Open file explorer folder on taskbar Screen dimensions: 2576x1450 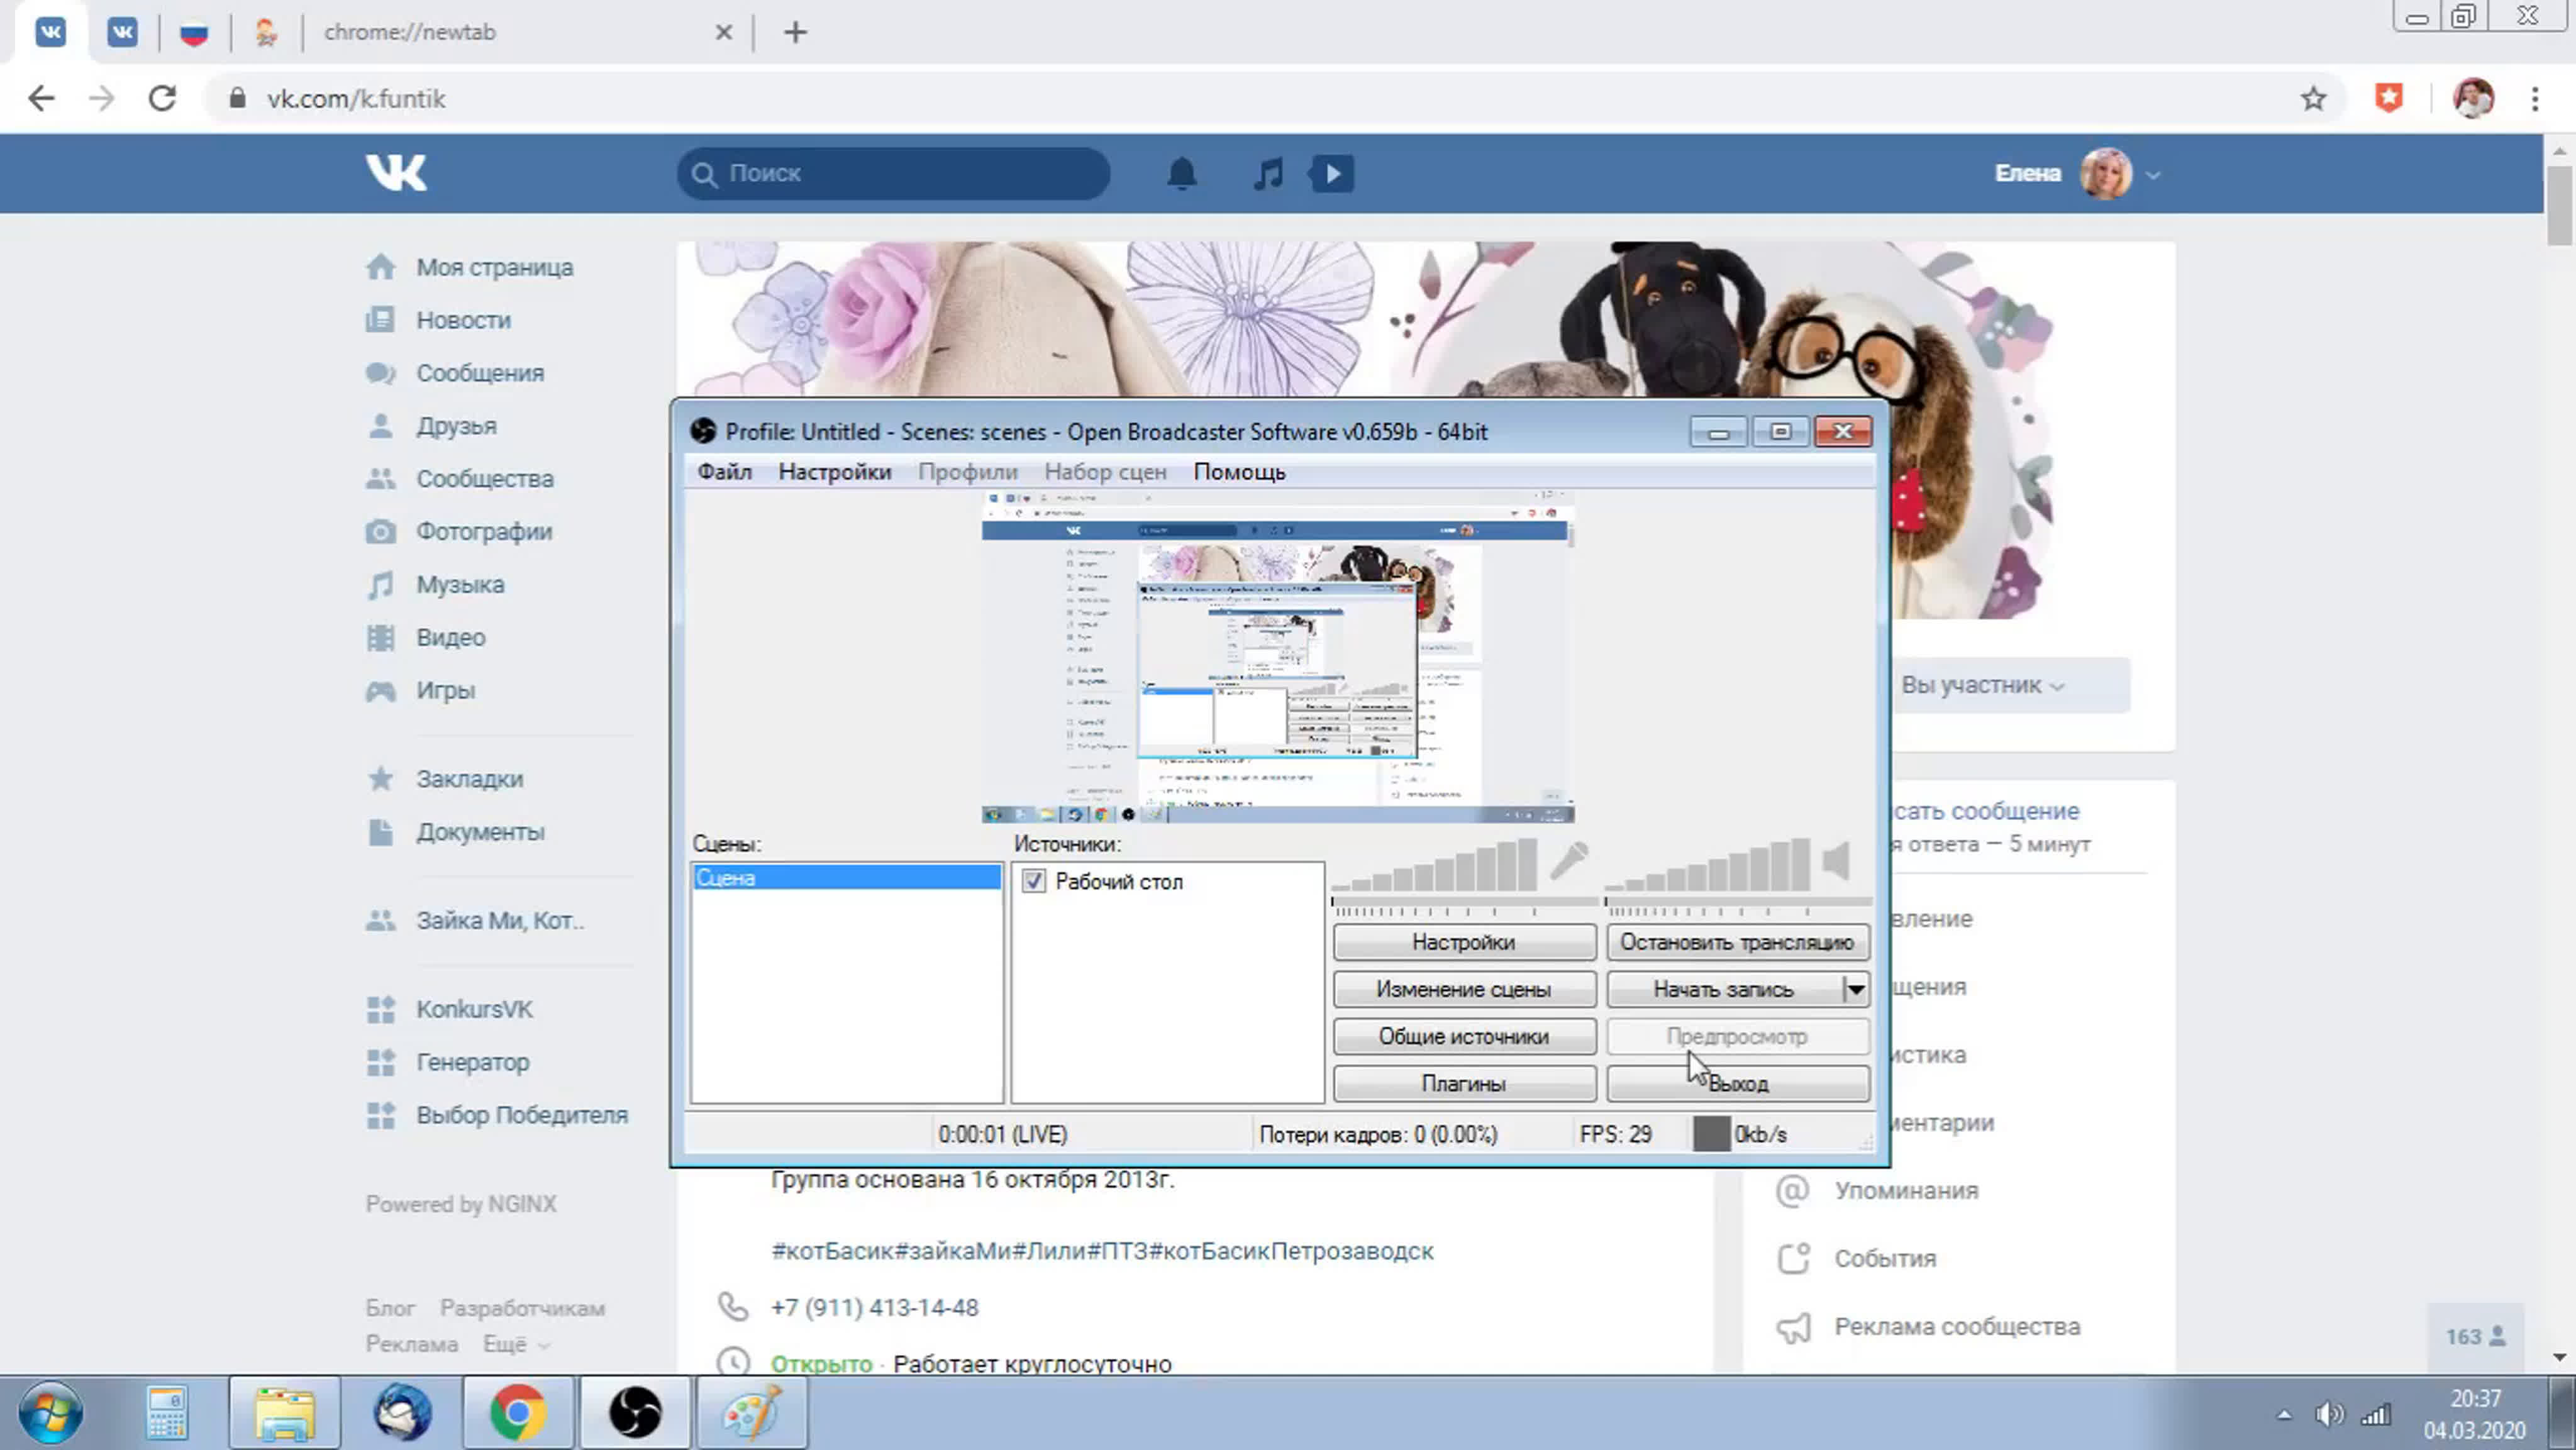[x=284, y=1413]
